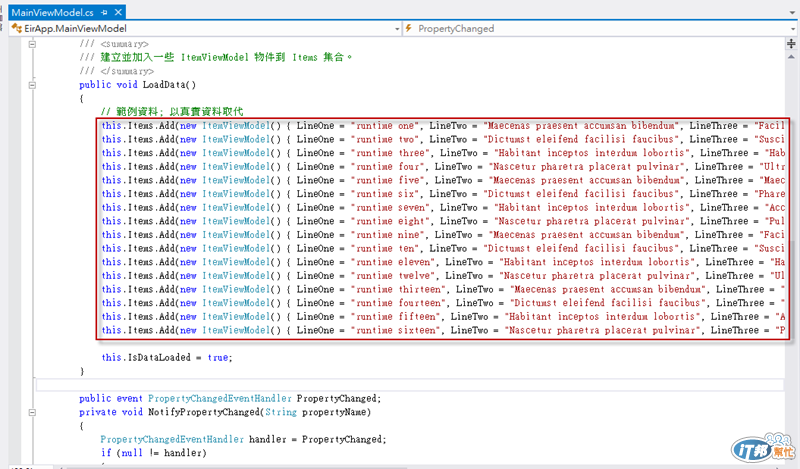This screenshot has height=469, width=800.
Task: Collapse the summary comment block
Action: point(32,44)
